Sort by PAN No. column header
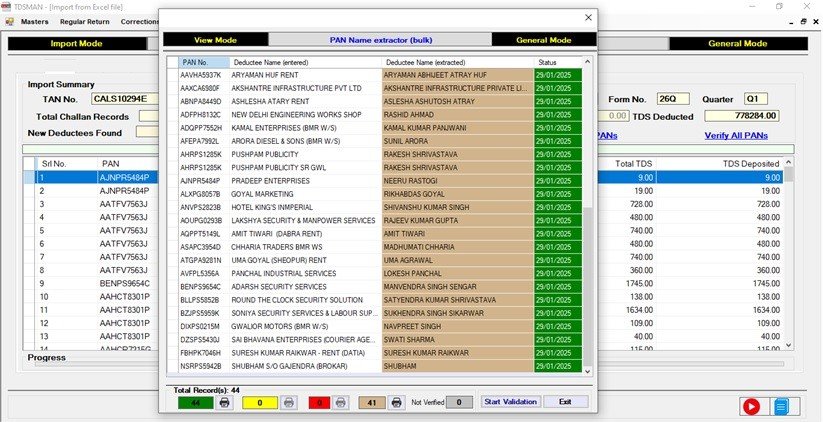 pos(204,62)
